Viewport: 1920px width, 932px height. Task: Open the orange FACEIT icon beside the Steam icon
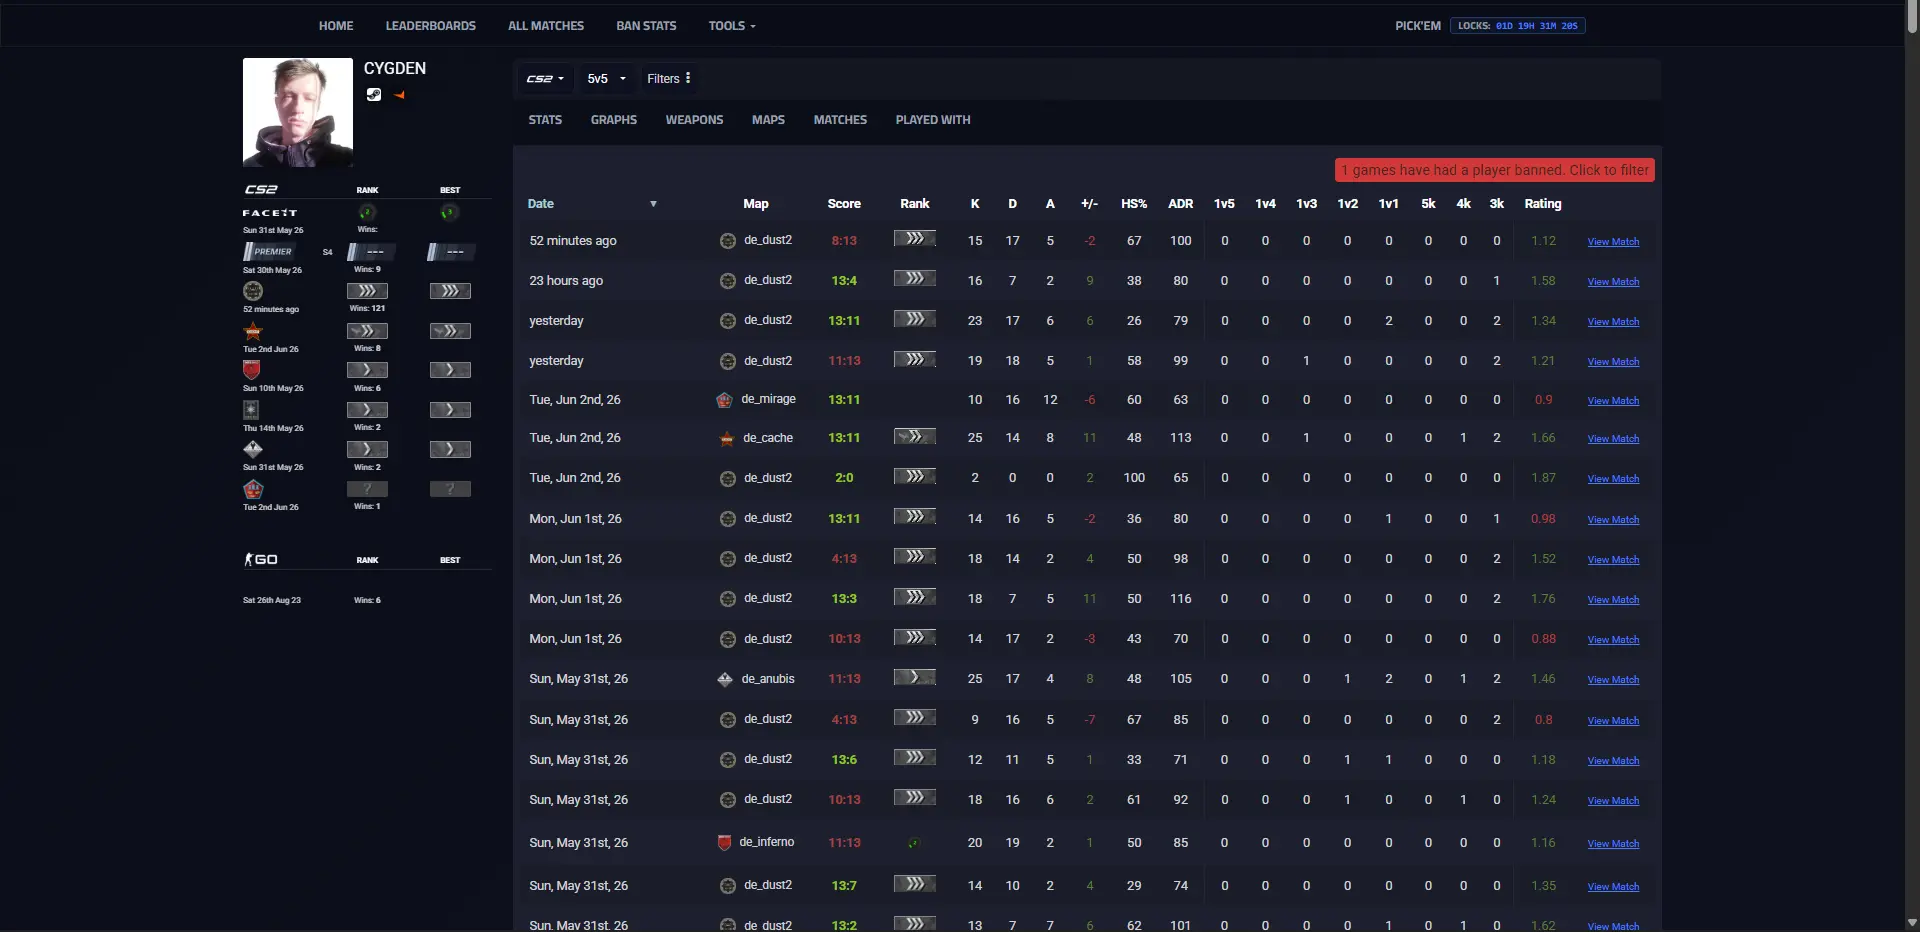pyautogui.click(x=399, y=95)
